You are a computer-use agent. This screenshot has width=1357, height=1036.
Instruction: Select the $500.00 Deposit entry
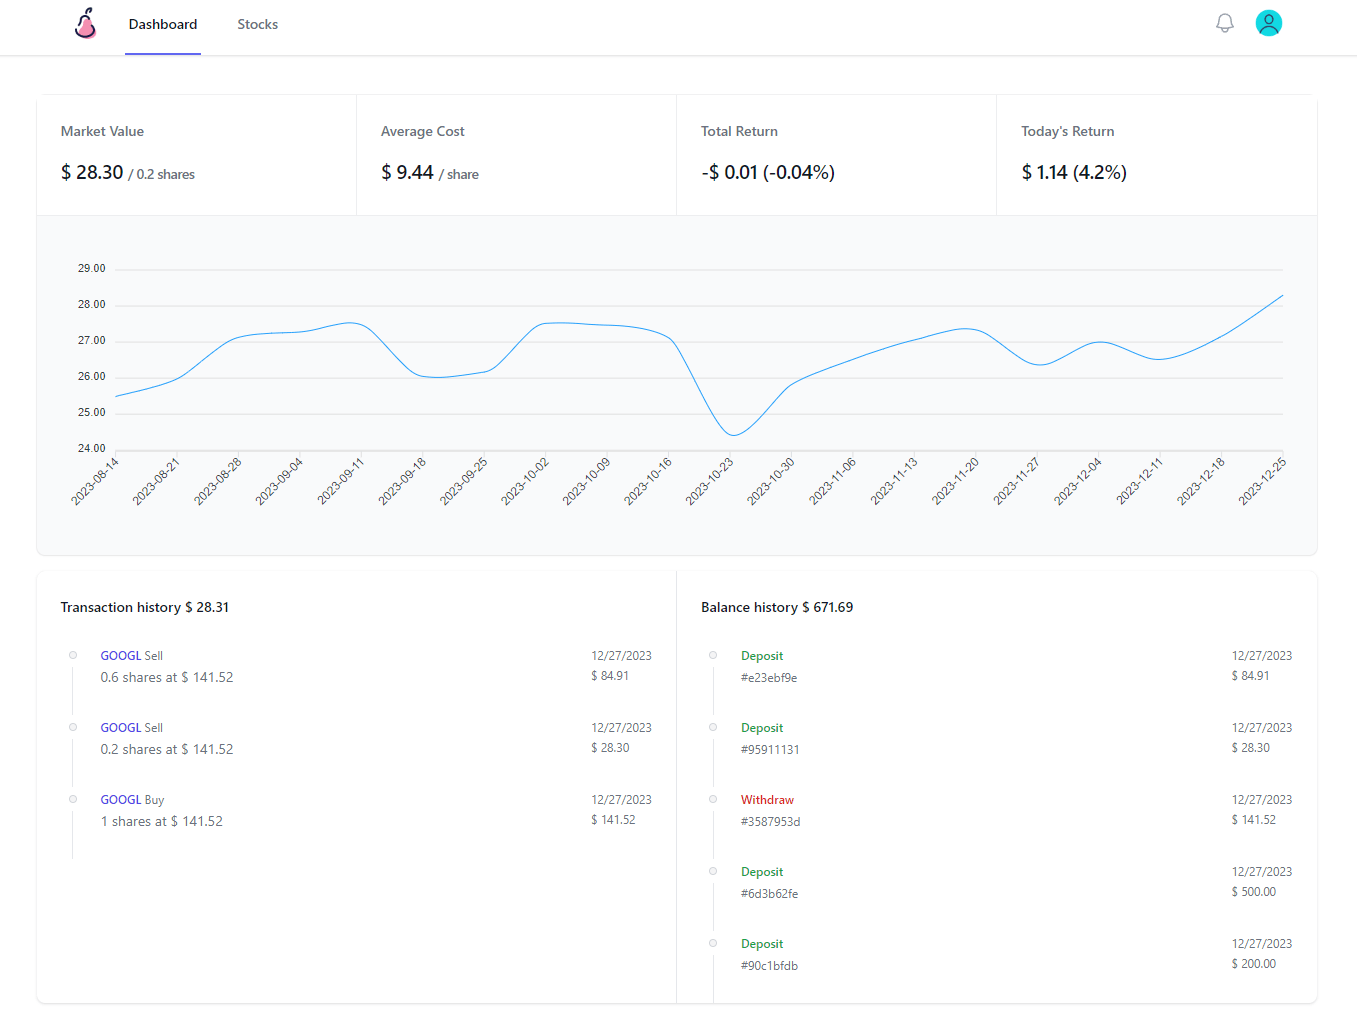click(x=762, y=872)
